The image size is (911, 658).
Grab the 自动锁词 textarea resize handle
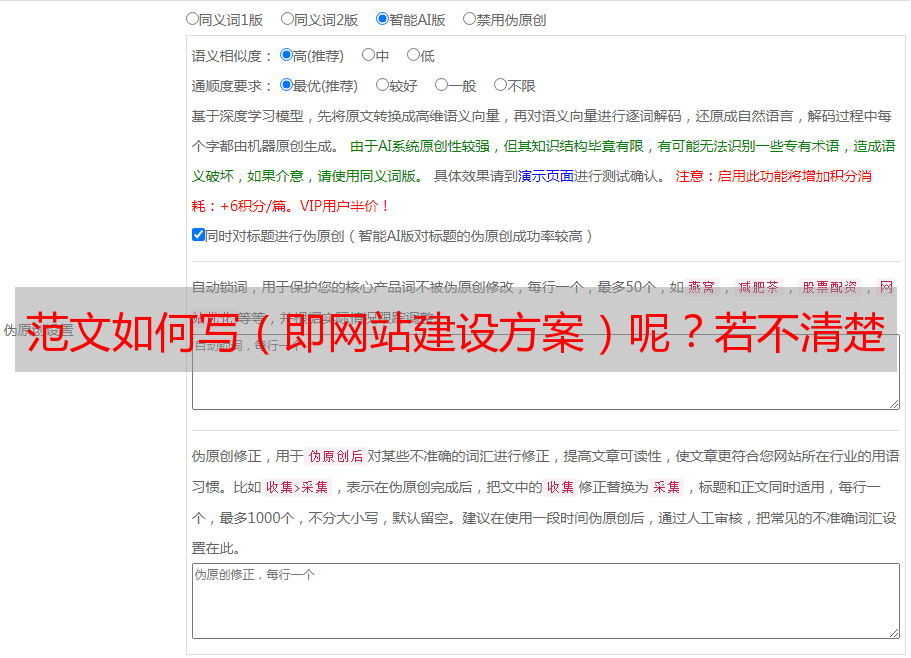pos(894,404)
